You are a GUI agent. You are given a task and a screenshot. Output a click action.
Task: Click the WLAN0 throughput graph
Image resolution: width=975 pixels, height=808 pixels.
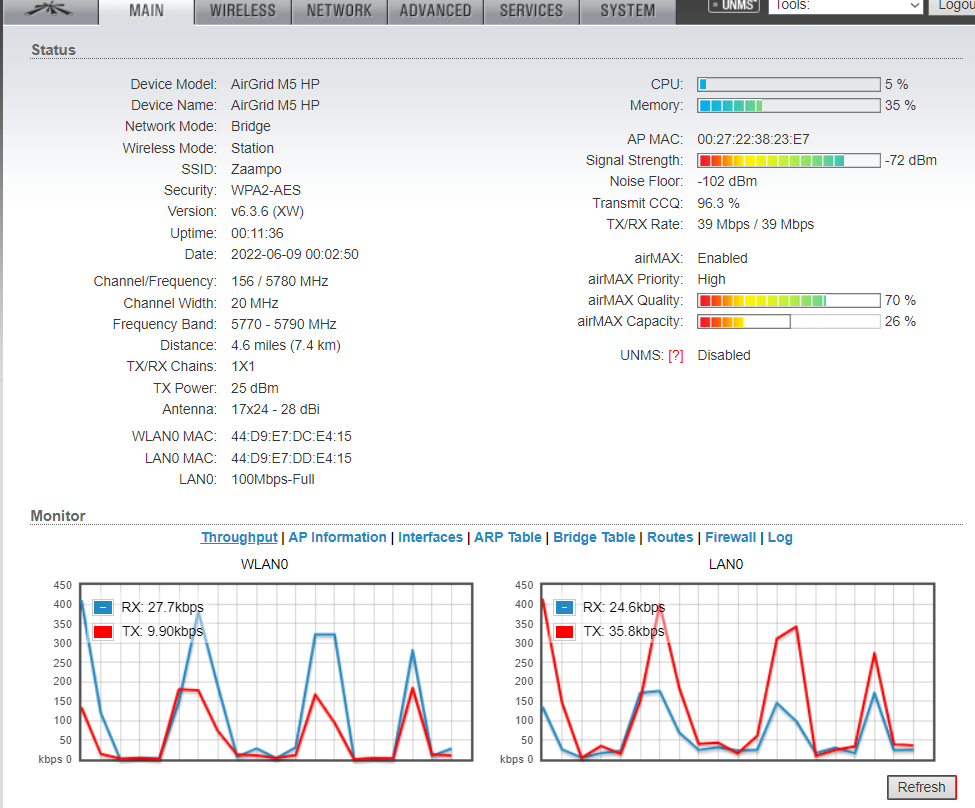pyautogui.click(x=276, y=672)
